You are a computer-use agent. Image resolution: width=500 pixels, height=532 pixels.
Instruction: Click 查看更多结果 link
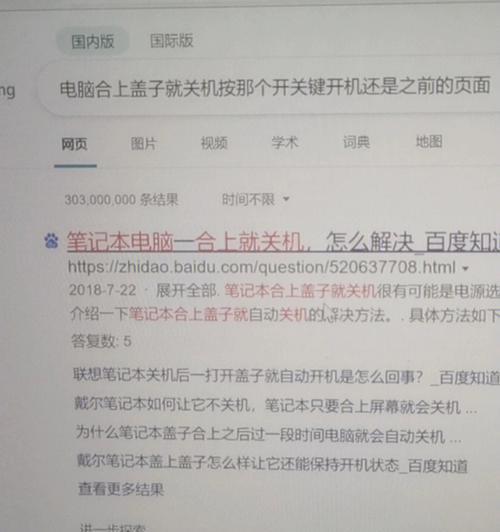121,490
